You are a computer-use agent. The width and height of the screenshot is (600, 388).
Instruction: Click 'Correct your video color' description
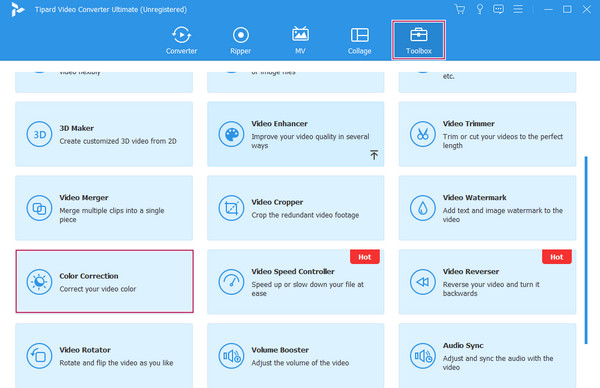98,289
